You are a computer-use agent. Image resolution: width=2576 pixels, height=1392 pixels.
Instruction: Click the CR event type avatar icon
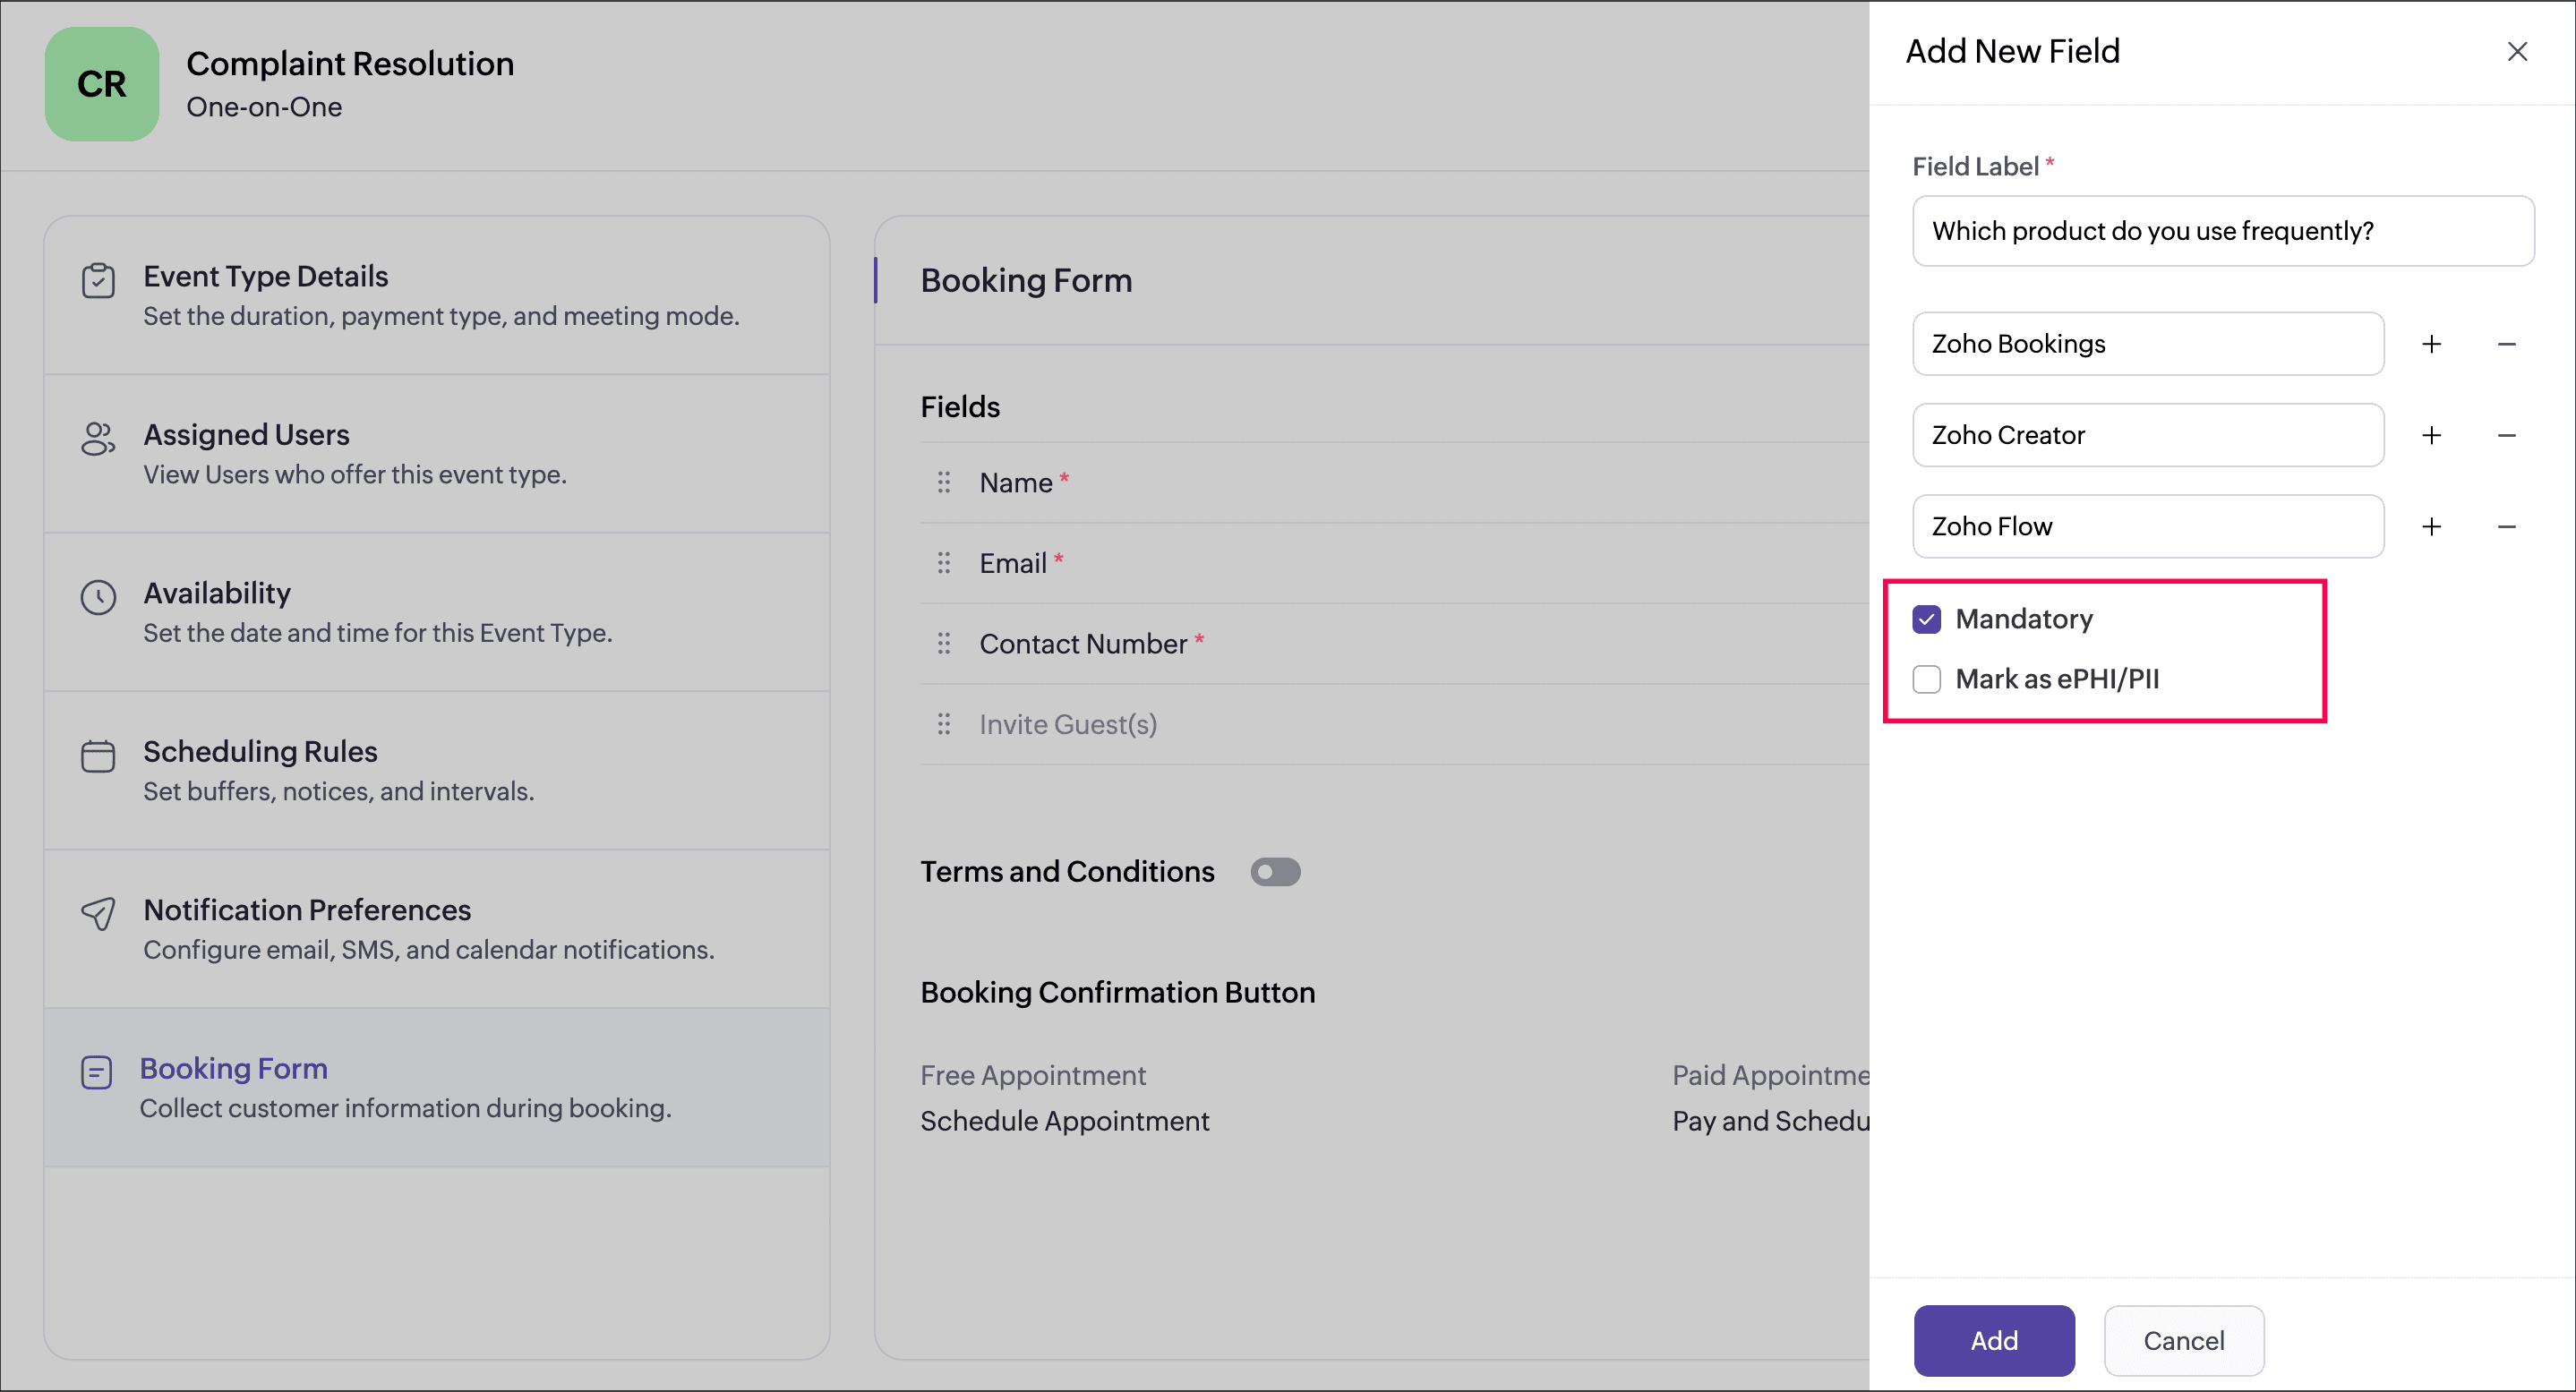(101, 84)
